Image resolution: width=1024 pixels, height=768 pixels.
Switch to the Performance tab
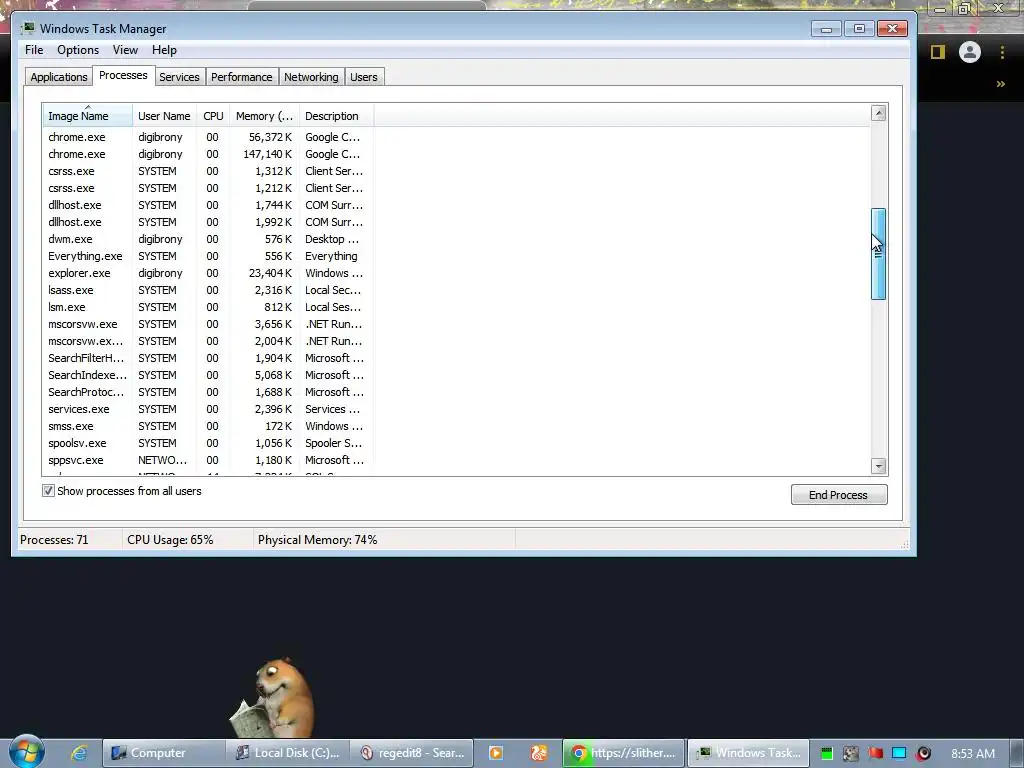[242, 77]
